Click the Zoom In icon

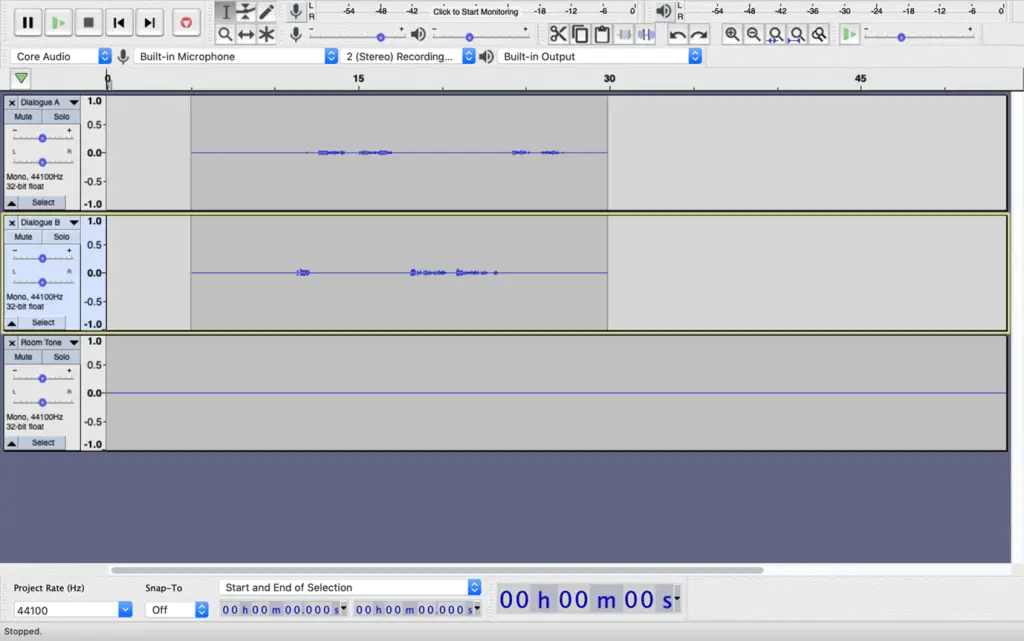click(x=732, y=34)
